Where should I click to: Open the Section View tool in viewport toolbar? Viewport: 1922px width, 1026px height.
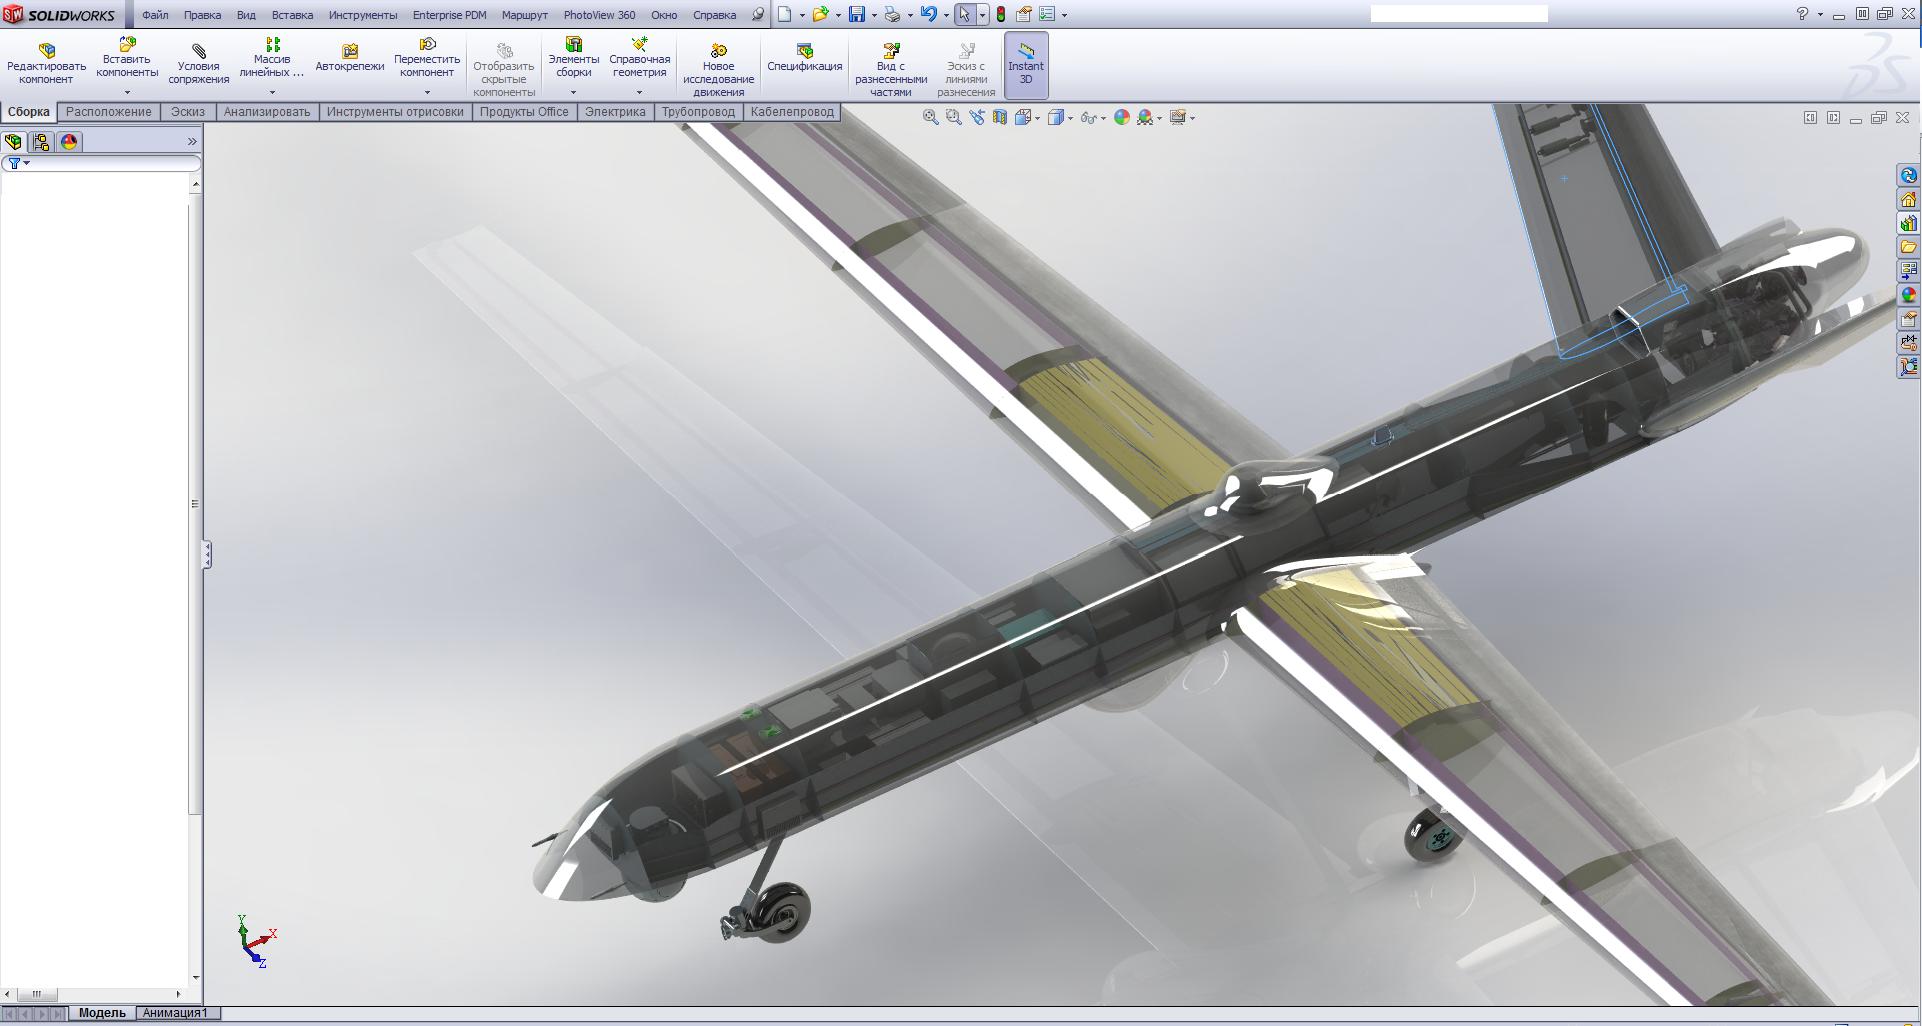(x=1000, y=117)
